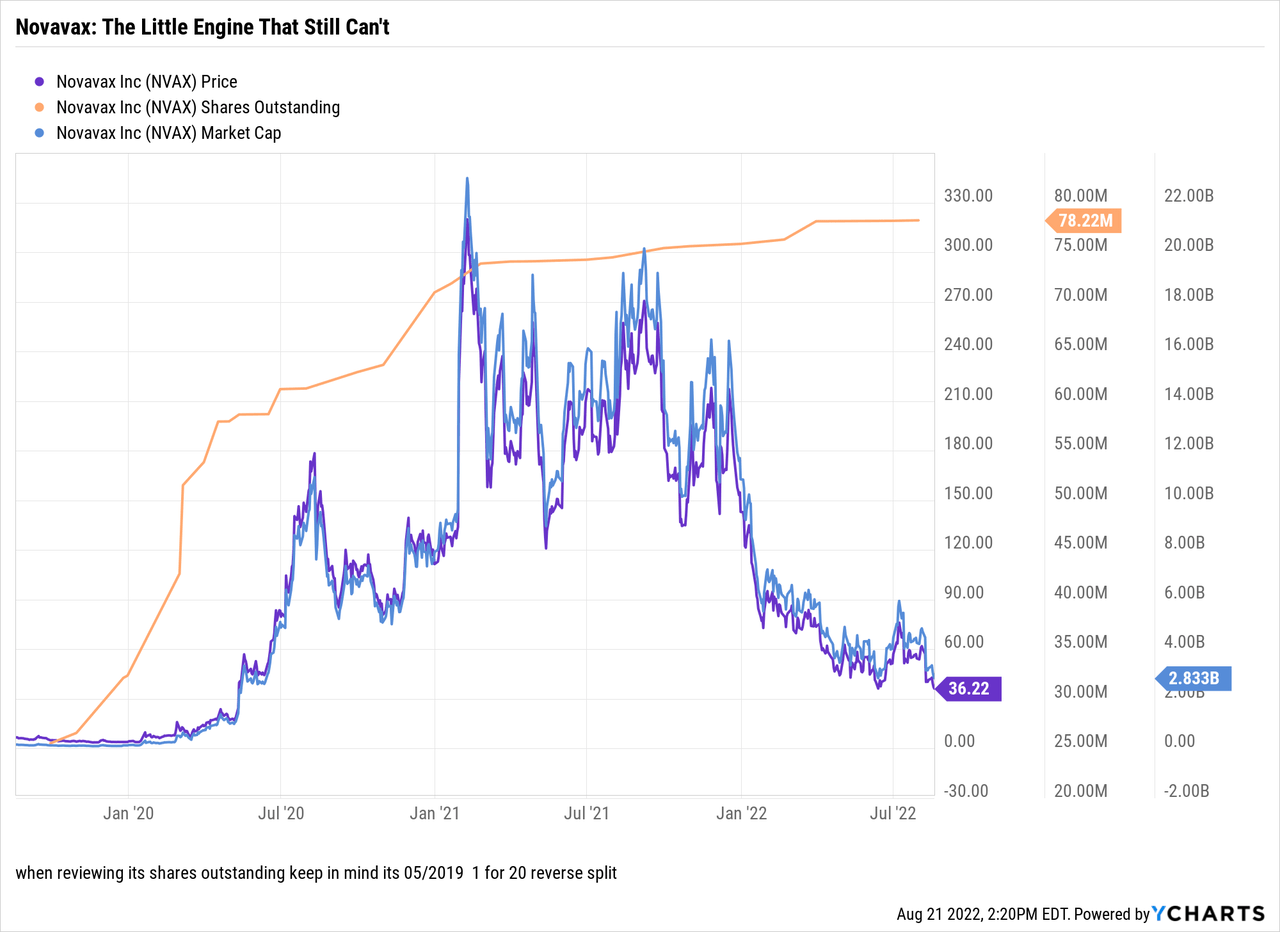Viewport: 1280px width, 932px height.
Task: Click the 60.00M shares axis value
Action: pos(1083,394)
